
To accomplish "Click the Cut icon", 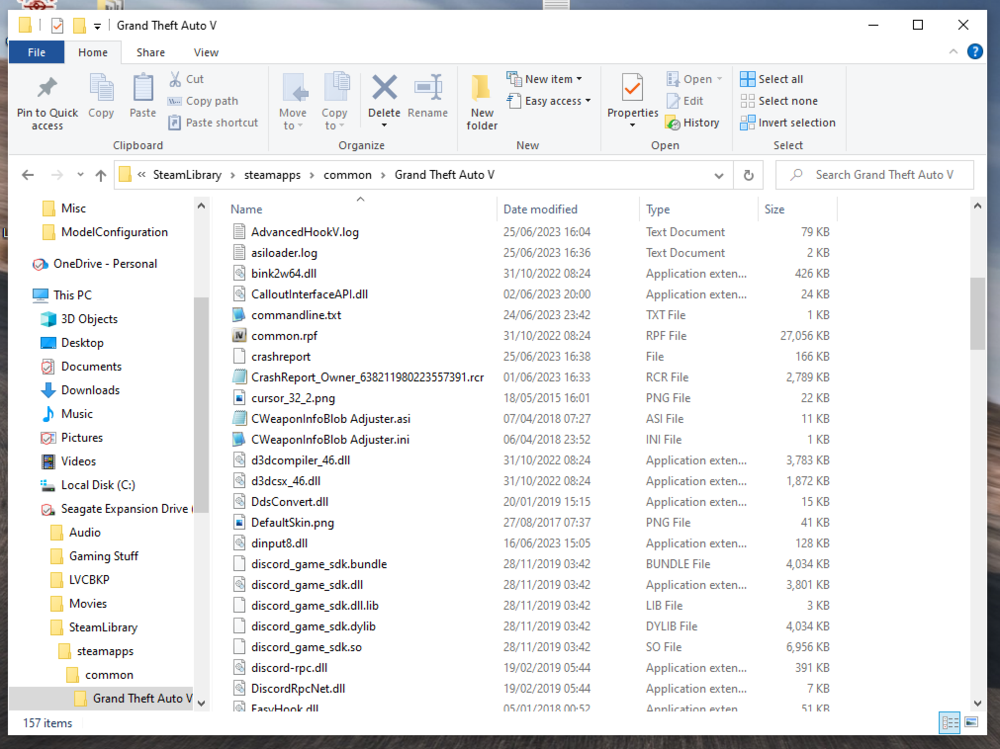I will click(176, 77).
